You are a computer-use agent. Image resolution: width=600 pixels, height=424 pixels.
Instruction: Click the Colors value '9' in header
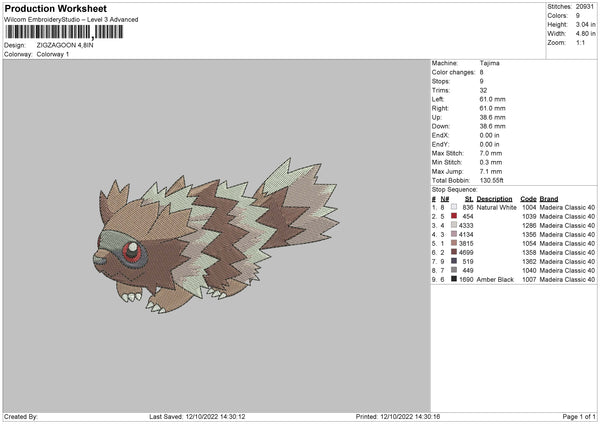click(578, 16)
